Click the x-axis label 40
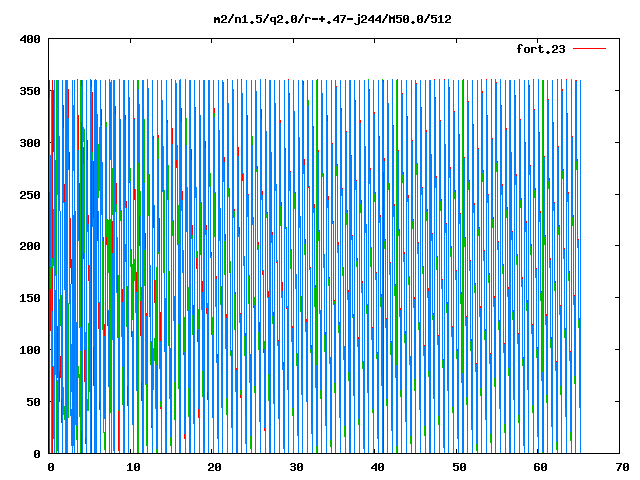Image resolution: width=640 pixels, height=480 pixels. coord(378,467)
